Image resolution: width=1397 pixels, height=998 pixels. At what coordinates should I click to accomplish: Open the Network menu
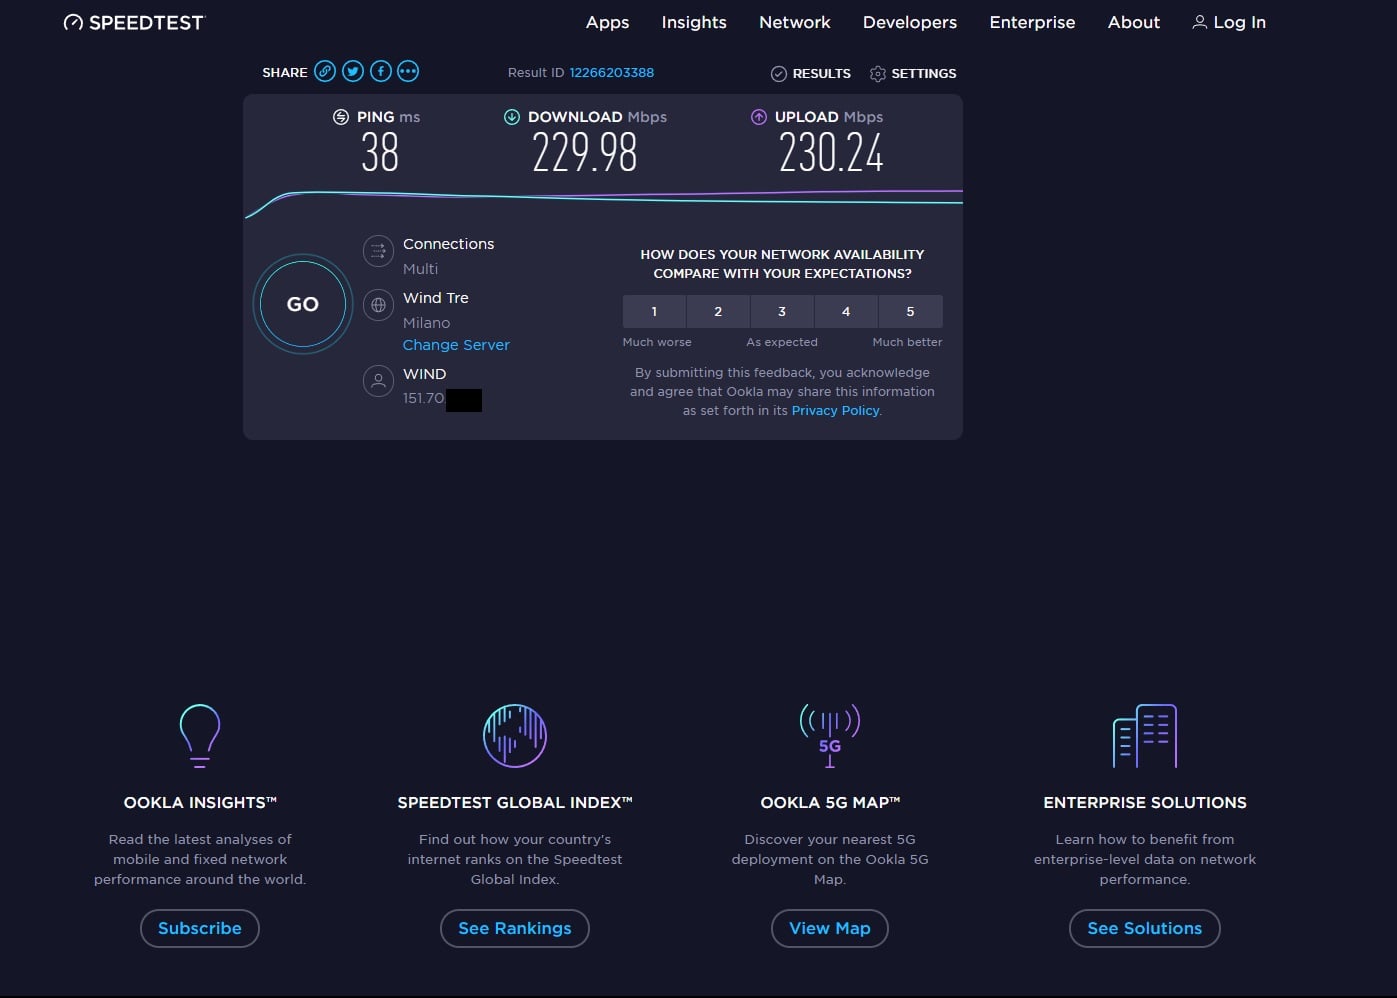click(795, 22)
